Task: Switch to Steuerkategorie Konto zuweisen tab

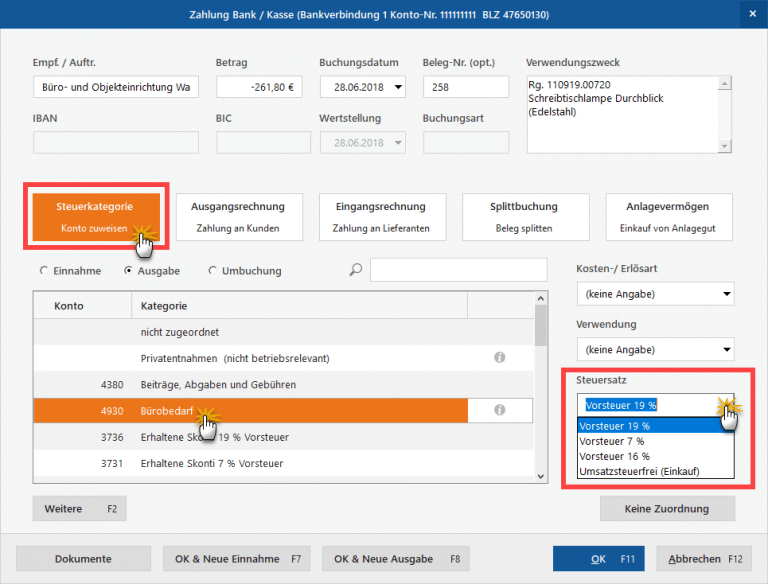Action: tap(96, 217)
